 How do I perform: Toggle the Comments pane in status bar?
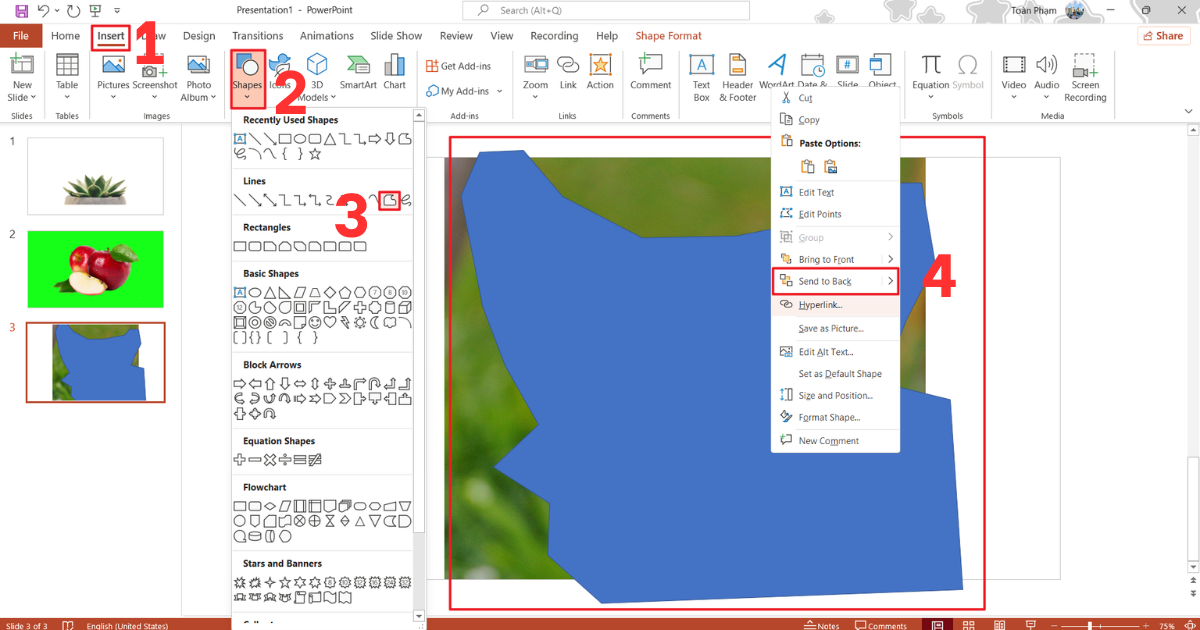coord(880,625)
